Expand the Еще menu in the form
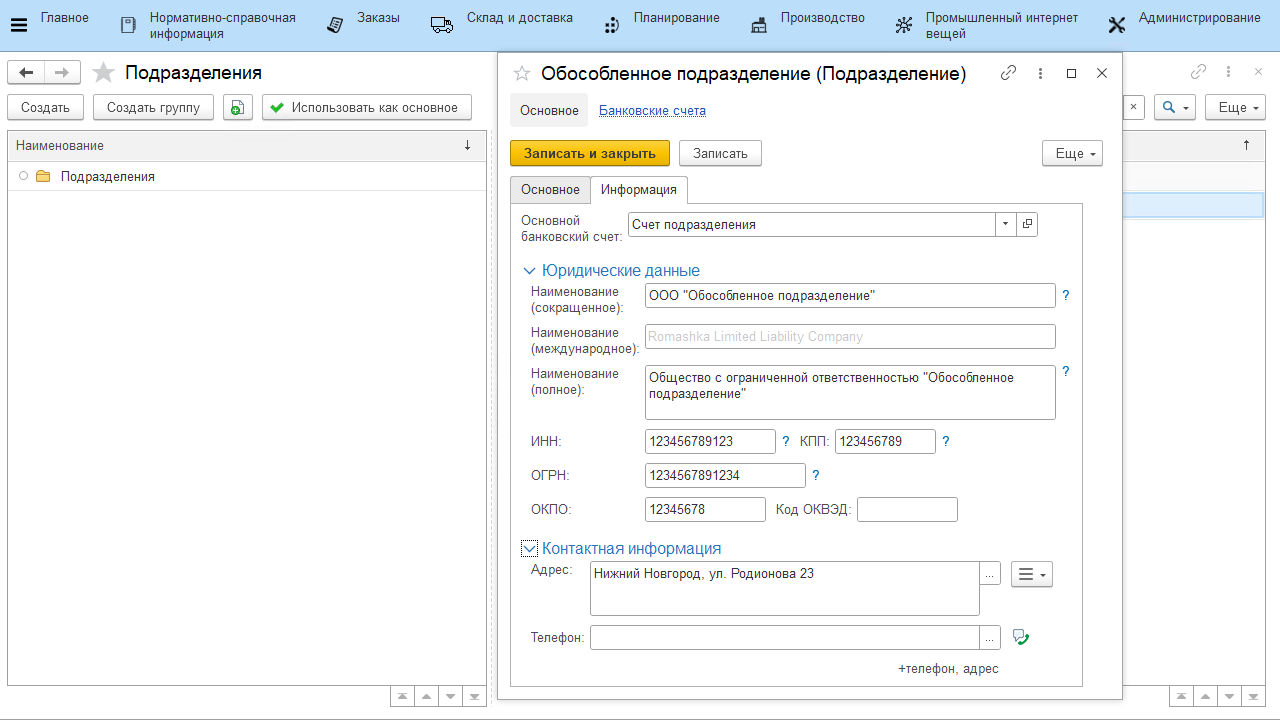This screenshot has width=1280, height=720. (x=1071, y=153)
